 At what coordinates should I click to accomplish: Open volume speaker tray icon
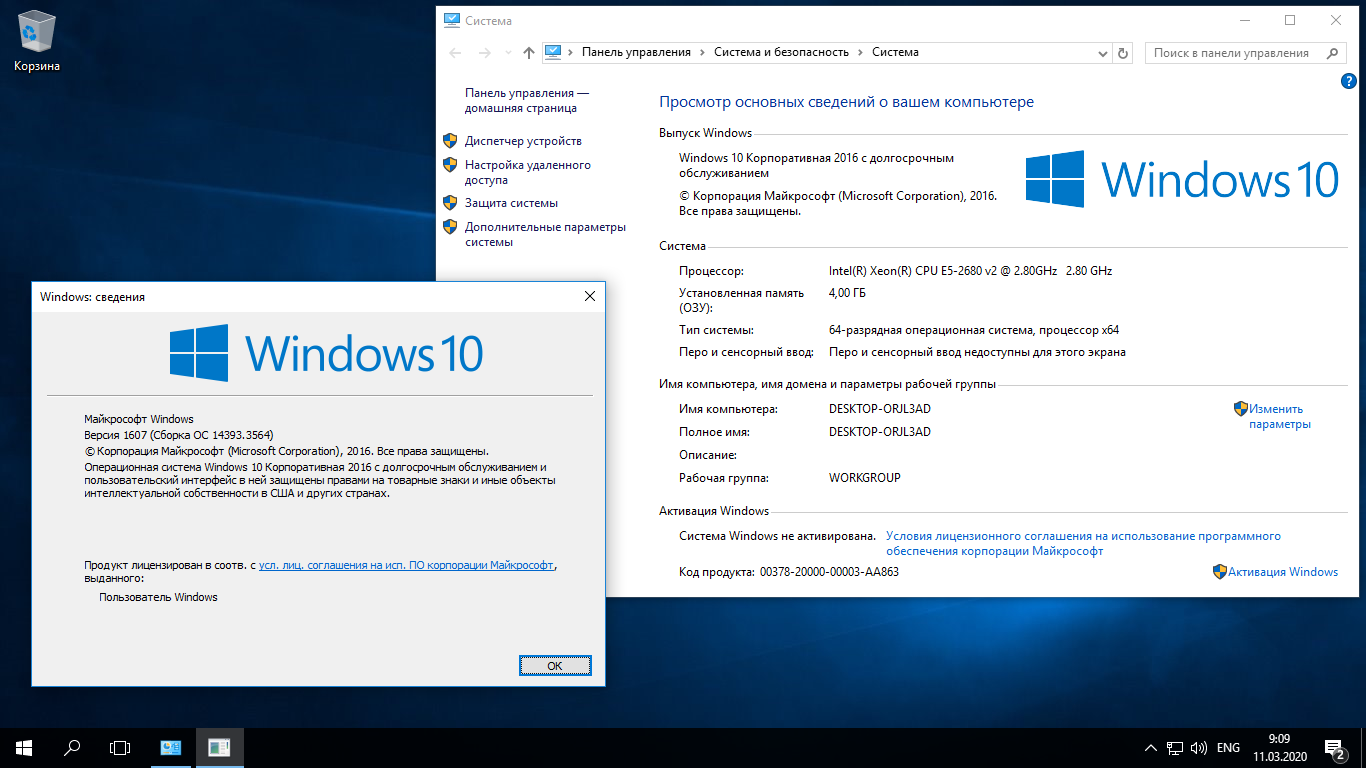pyautogui.click(x=1198, y=748)
